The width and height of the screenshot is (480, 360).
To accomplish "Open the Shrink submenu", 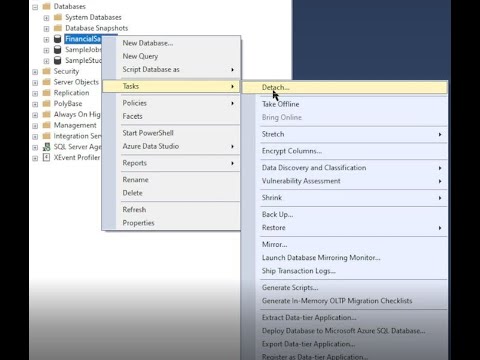I will [345, 198].
